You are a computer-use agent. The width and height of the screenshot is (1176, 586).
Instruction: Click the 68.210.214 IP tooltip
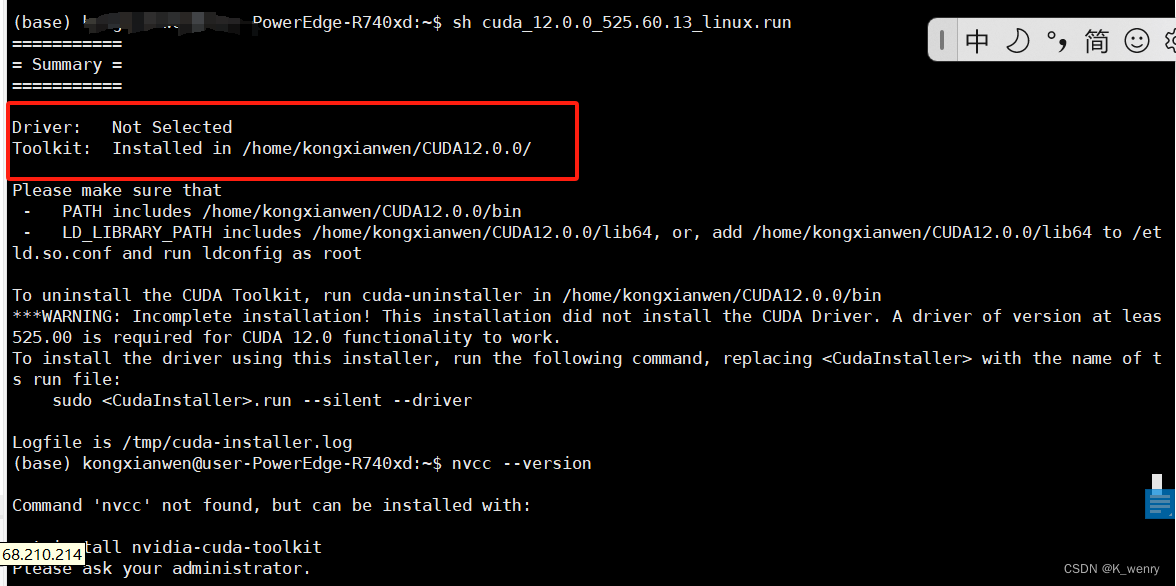[42, 554]
